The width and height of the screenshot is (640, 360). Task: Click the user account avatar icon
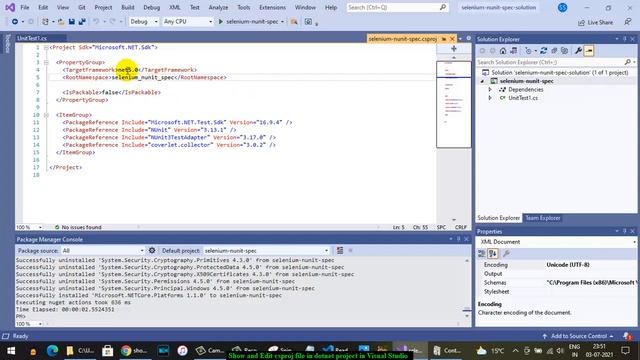pos(562,7)
